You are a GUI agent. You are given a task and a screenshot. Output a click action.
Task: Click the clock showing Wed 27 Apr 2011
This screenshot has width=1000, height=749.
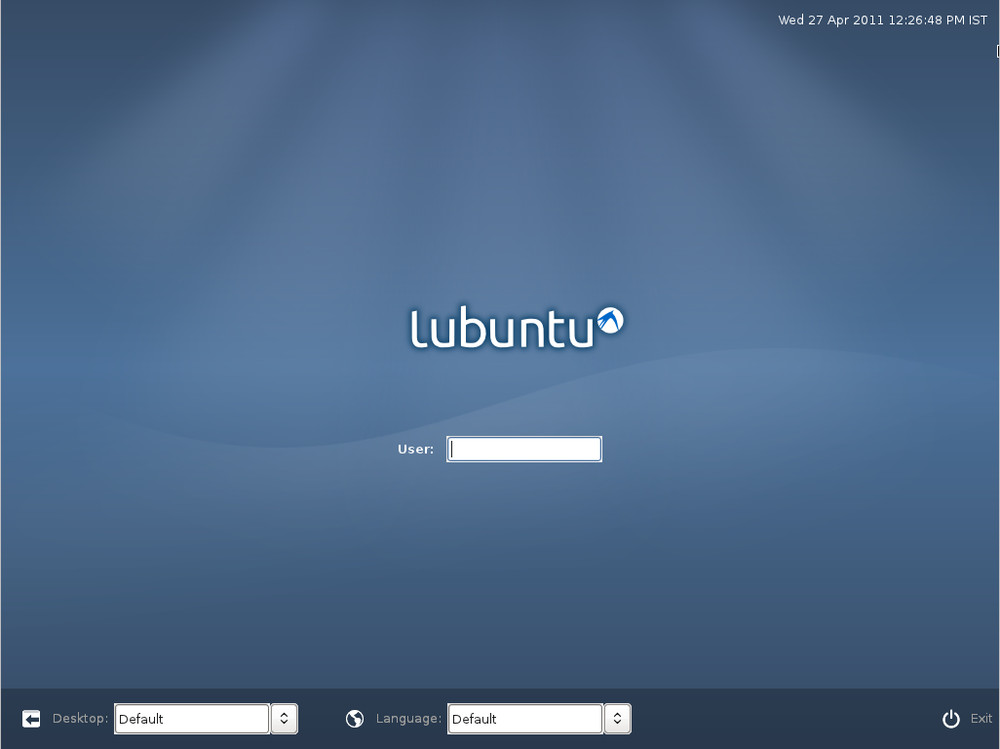[x=880, y=18]
